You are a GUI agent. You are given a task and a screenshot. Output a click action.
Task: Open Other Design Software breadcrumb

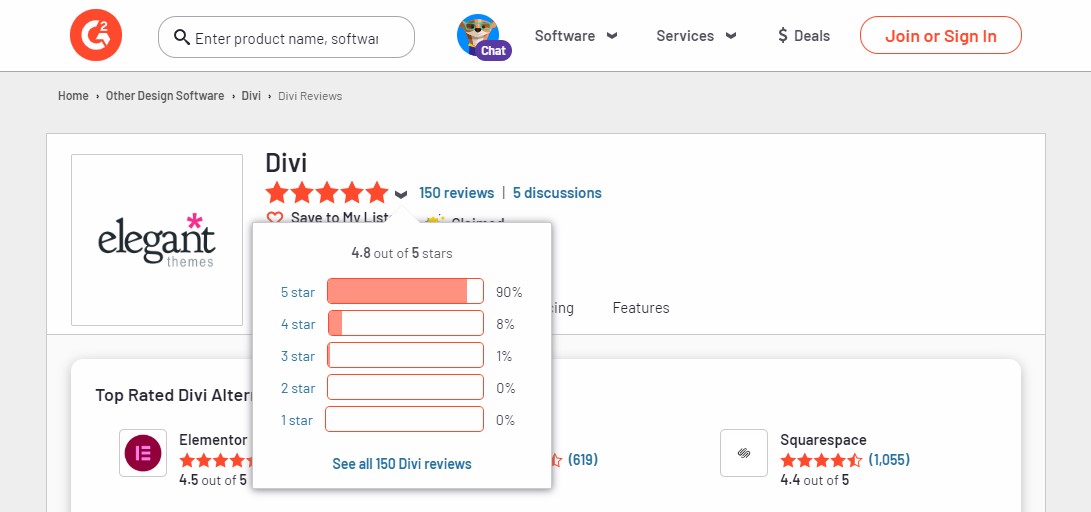(x=165, y=96)
